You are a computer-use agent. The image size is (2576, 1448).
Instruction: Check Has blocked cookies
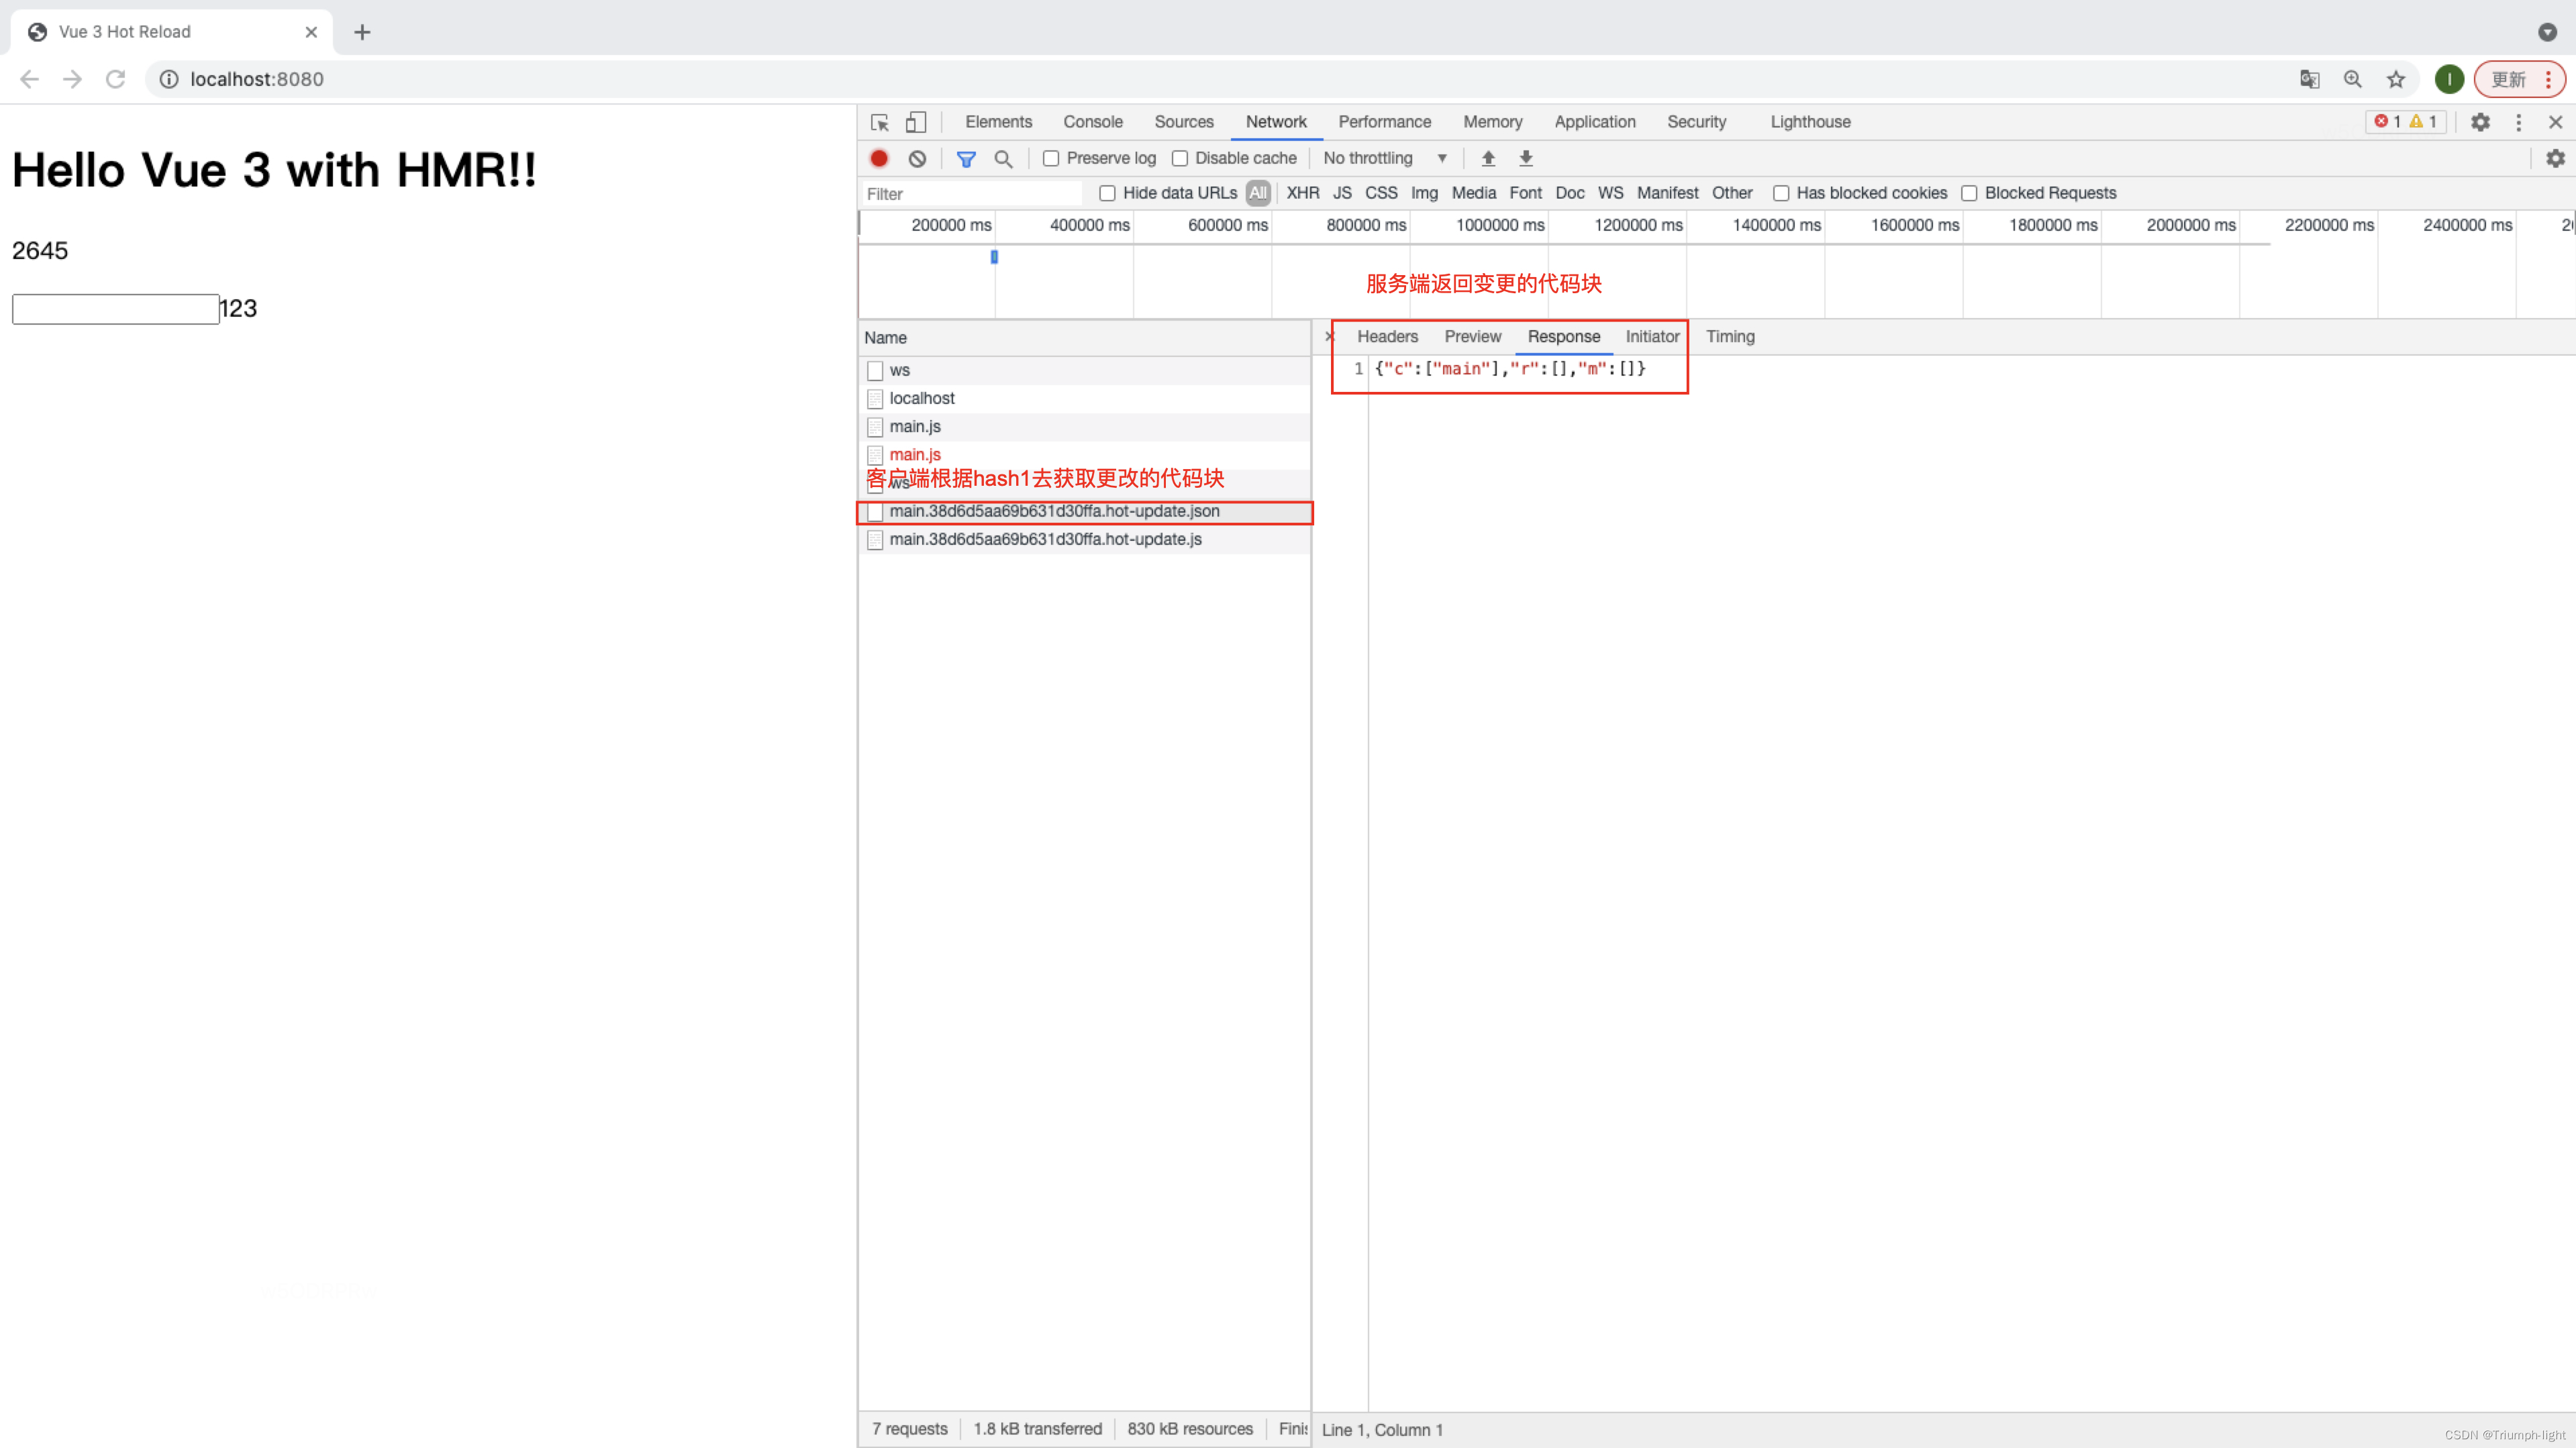[1781, 193]
